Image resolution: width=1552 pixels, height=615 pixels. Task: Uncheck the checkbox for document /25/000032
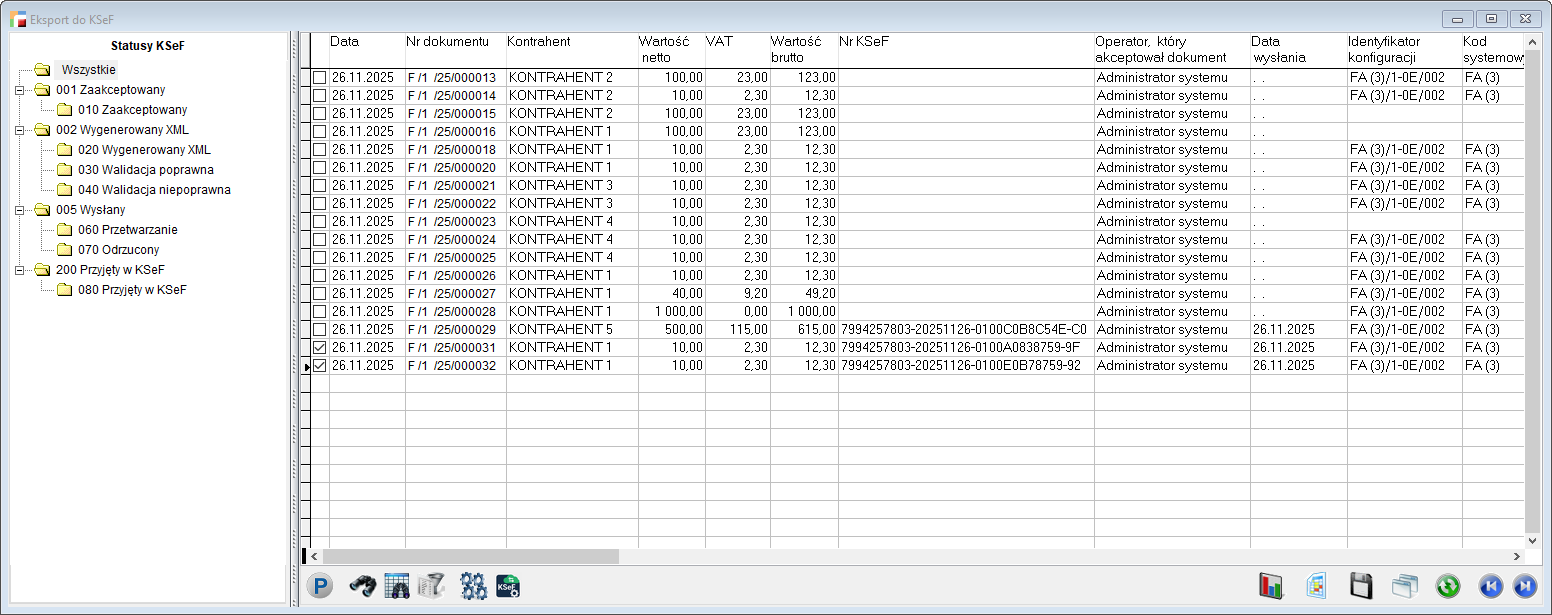pos(319,366)
